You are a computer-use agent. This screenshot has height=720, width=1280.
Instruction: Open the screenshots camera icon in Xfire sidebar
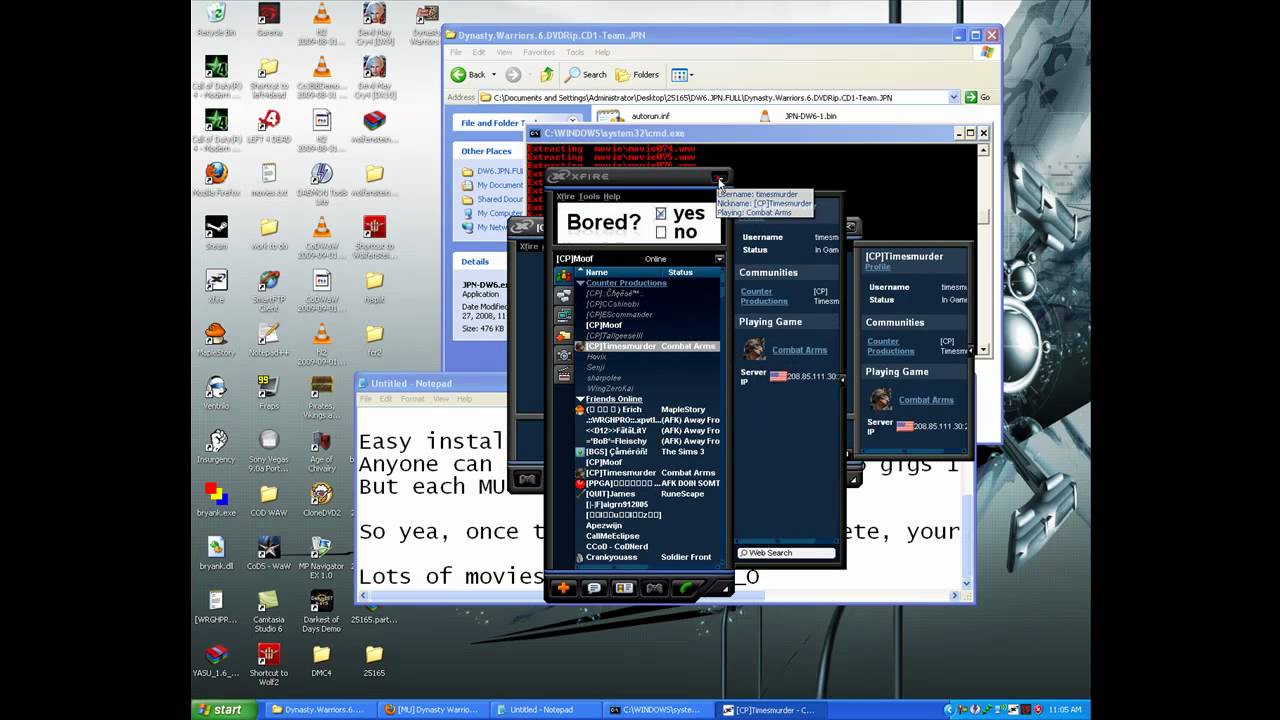click(564, 355)
